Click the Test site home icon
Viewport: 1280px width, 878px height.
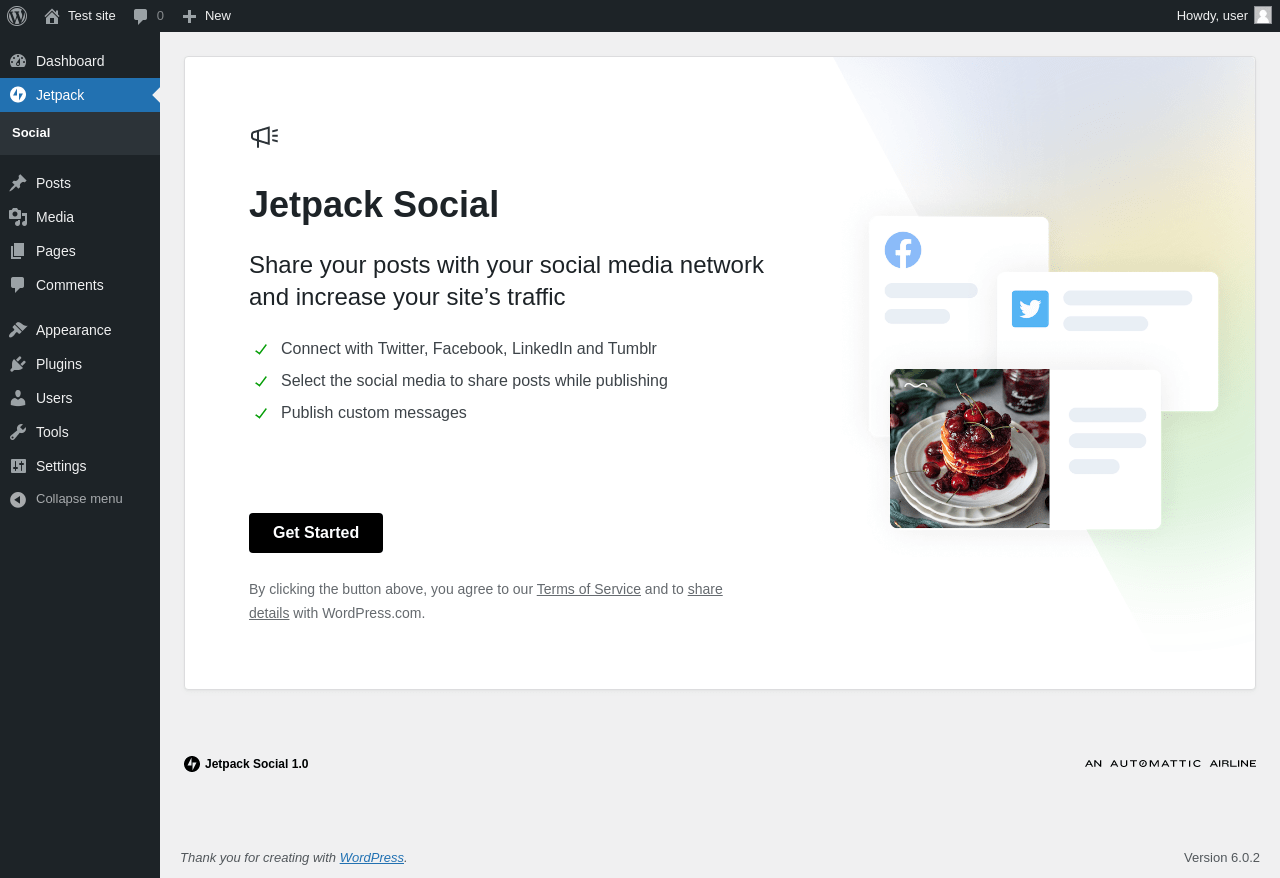pyautogui.click(x=52, y=16)
